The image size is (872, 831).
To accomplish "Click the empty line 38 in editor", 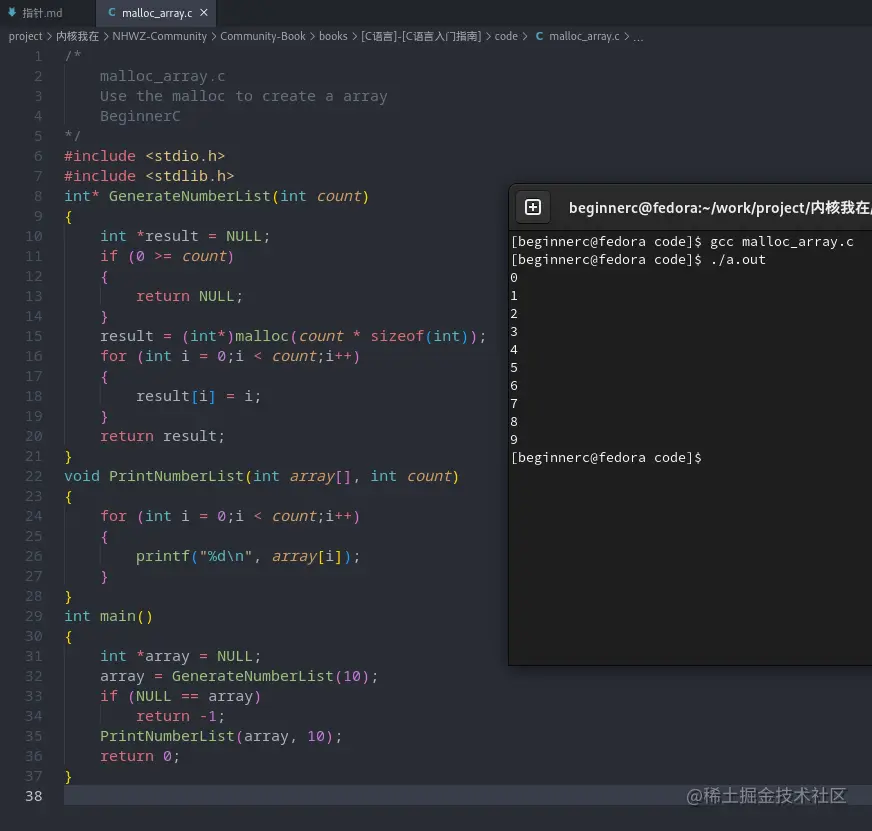I will click(467, 796).
